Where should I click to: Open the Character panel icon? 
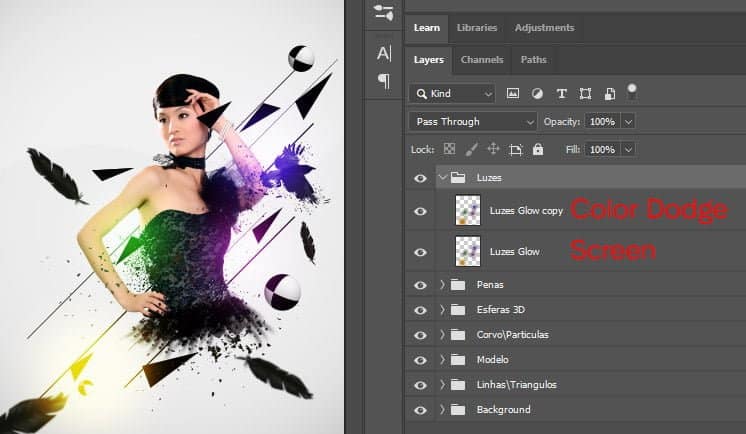(x=384, y=53)
